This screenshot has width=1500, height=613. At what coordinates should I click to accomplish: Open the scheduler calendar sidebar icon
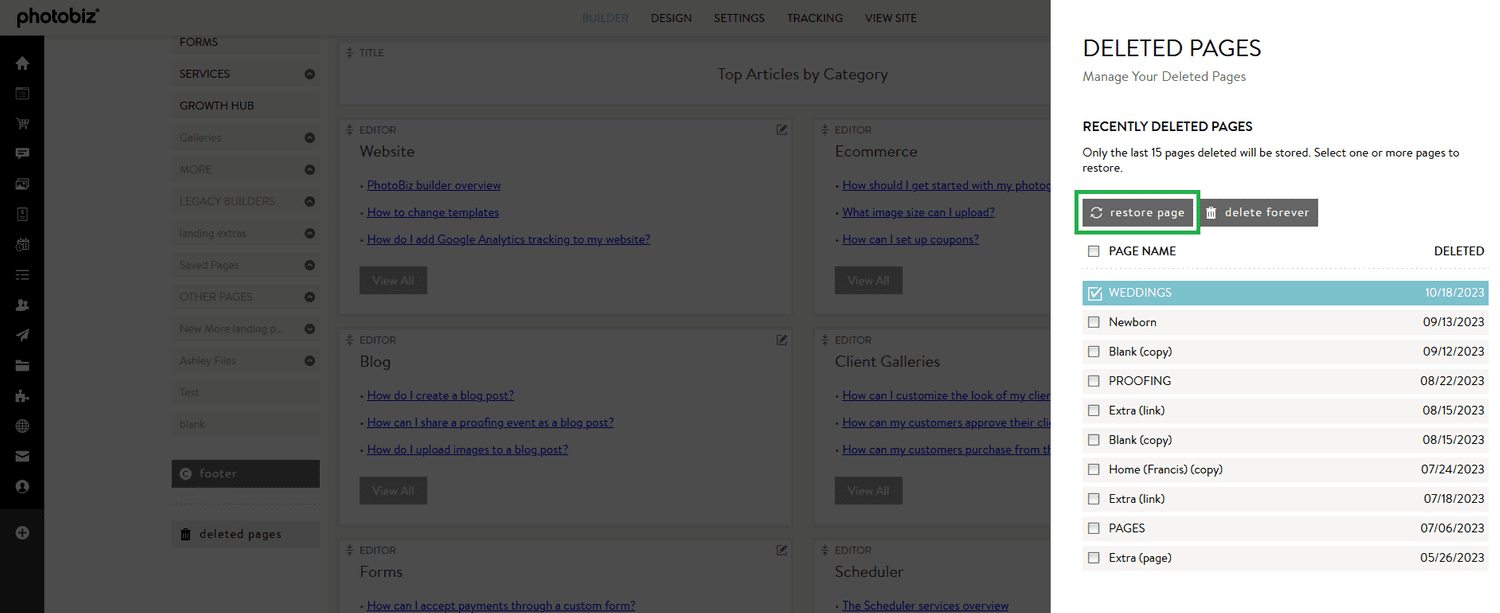point(22,244)
